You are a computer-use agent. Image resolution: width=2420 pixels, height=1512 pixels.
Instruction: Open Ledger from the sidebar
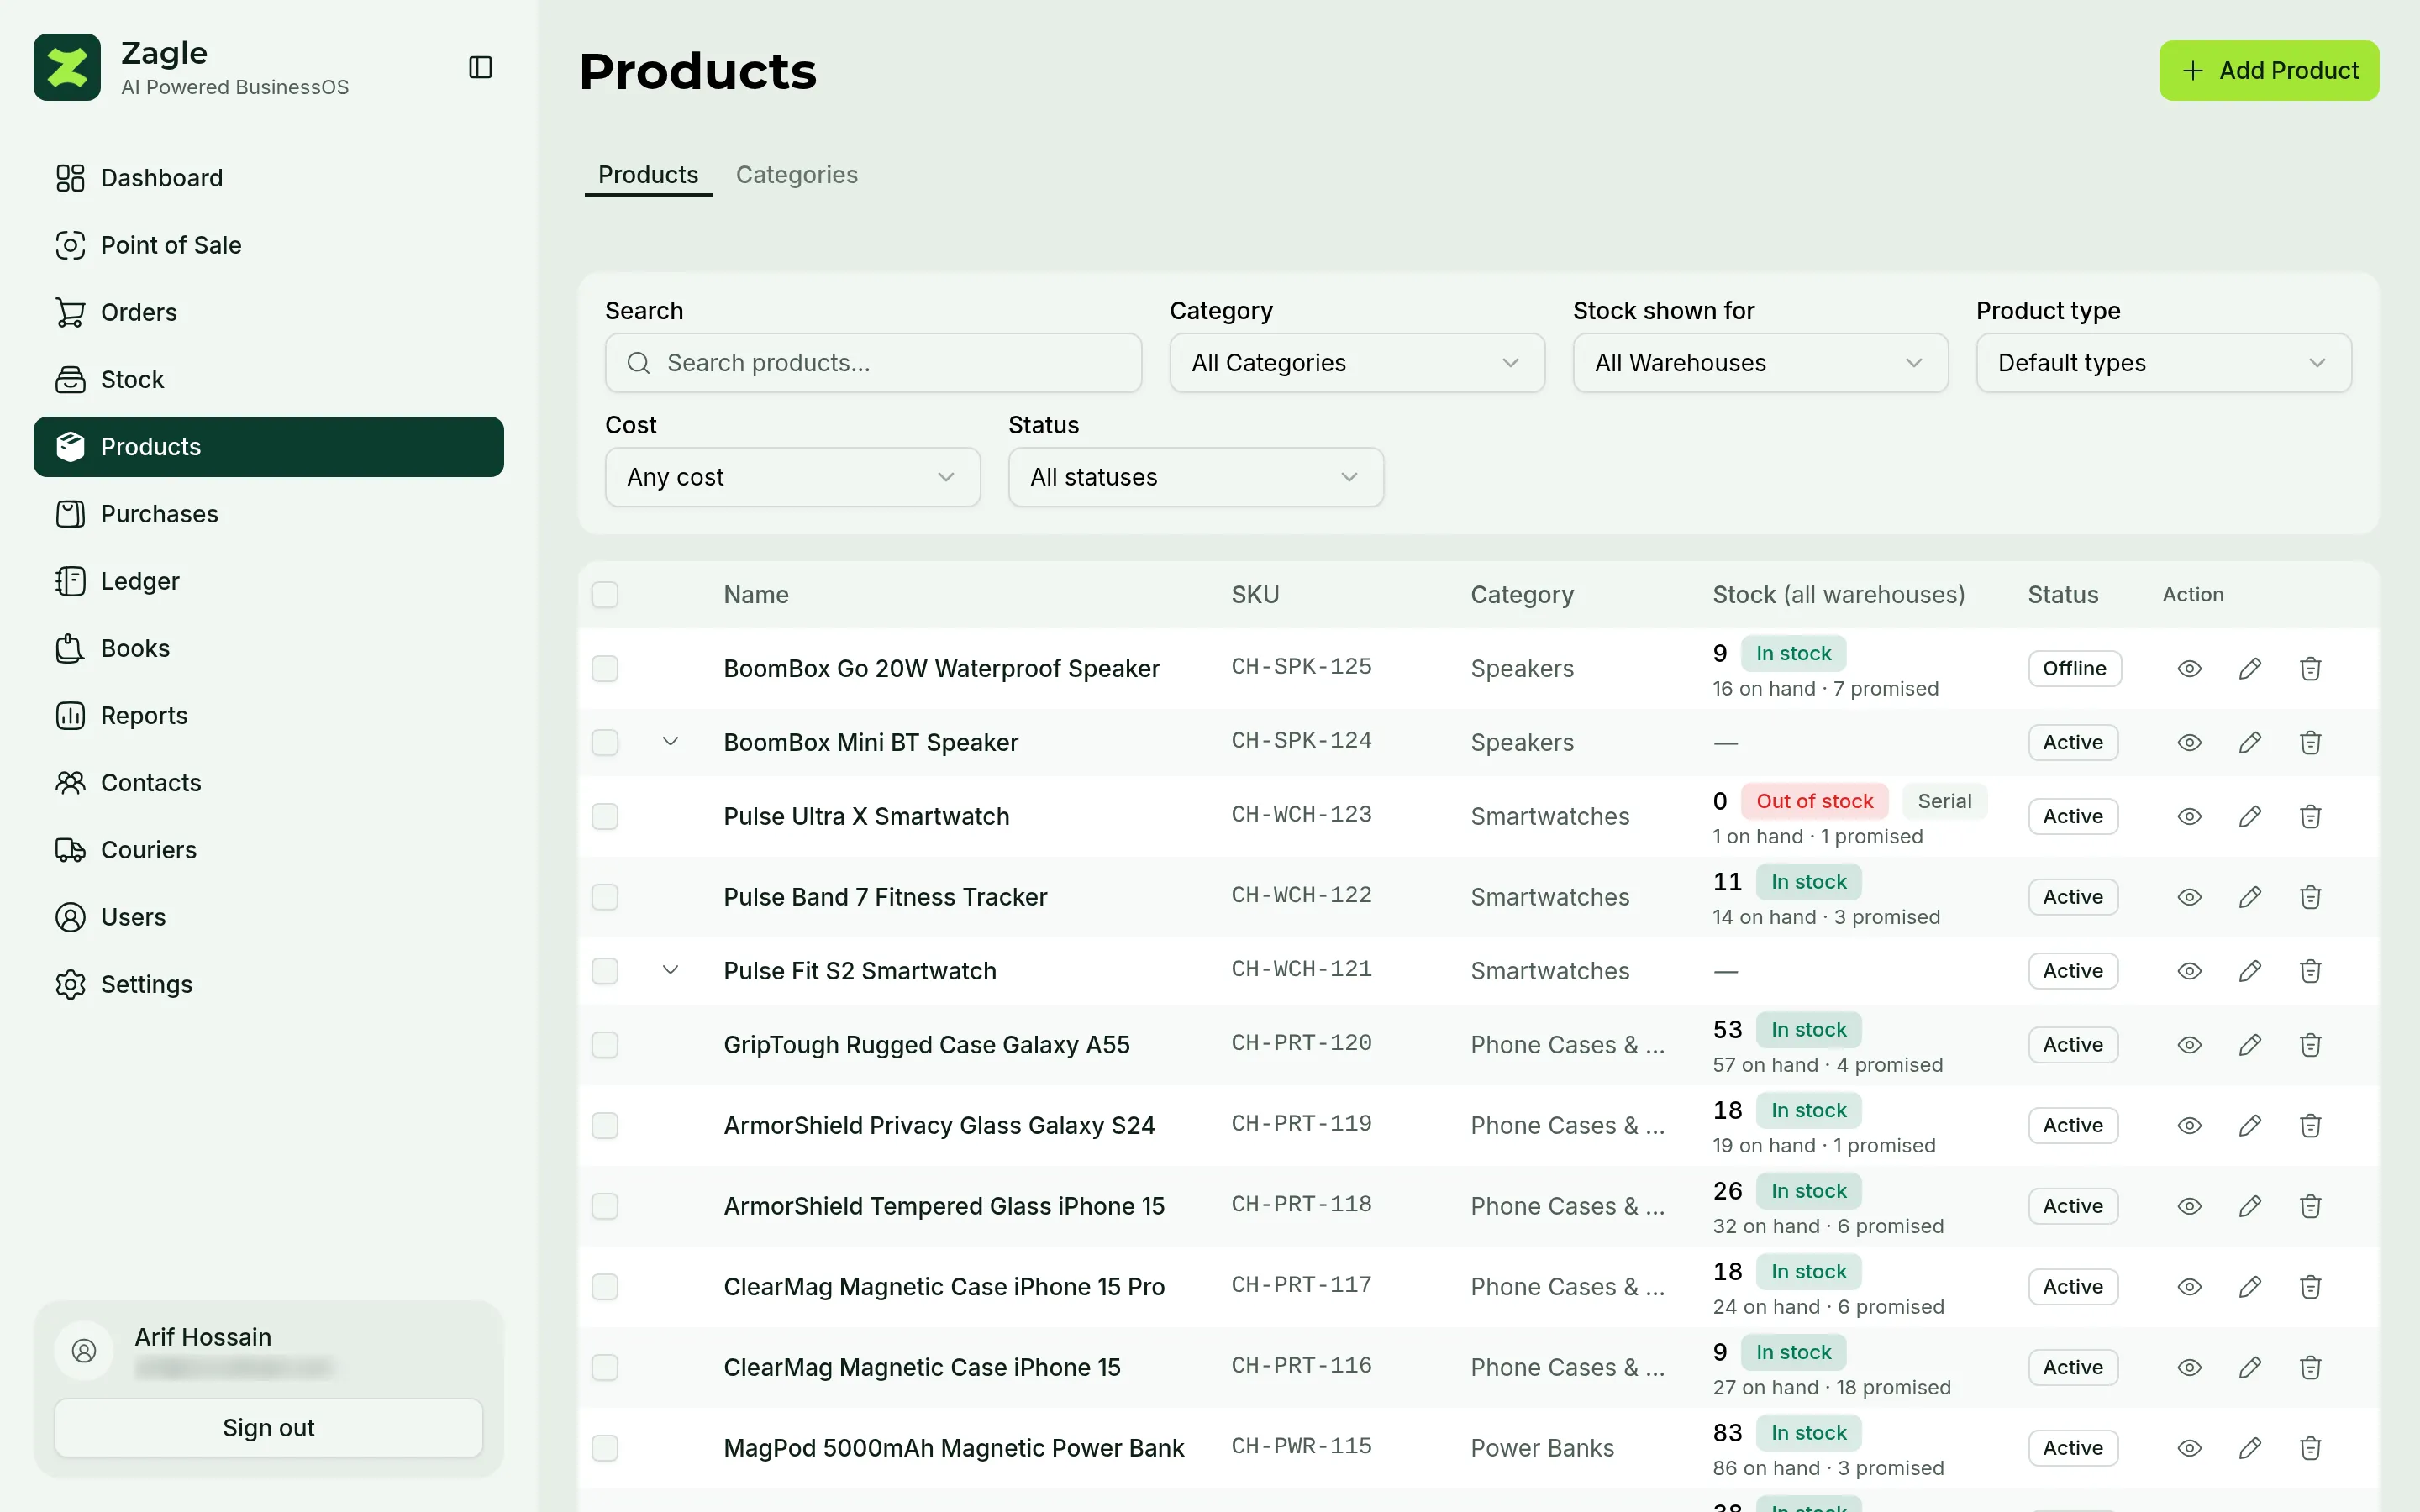coord(268,581)
